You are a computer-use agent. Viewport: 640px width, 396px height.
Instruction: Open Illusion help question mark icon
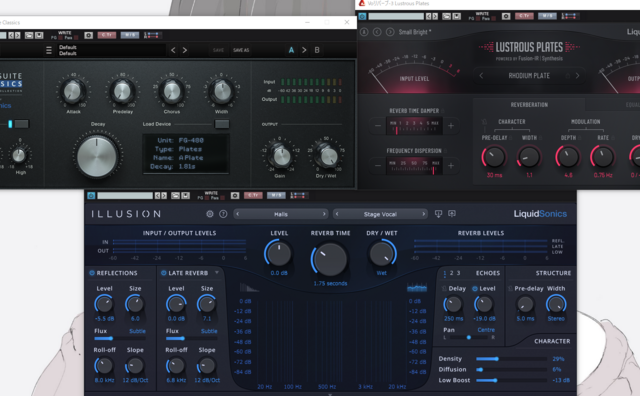tap(223, 214)
